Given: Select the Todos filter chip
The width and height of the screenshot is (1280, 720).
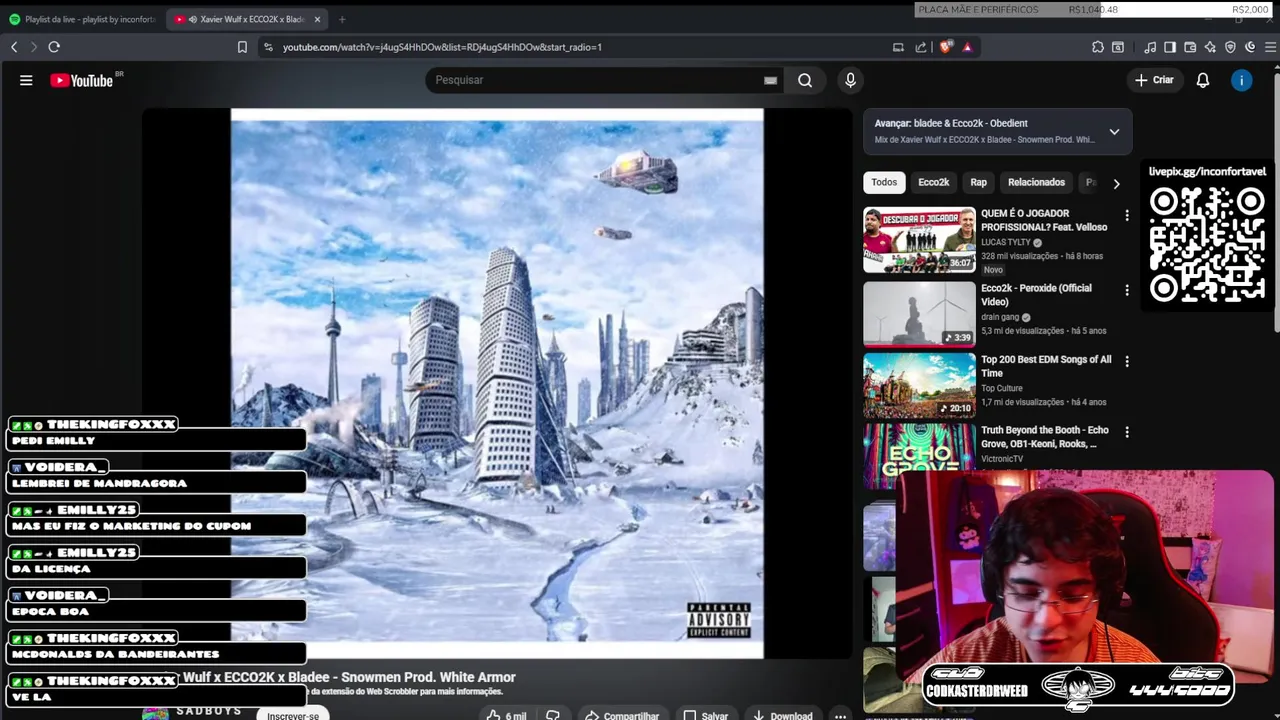Looking at the screenshot, I should pos(884,182).
